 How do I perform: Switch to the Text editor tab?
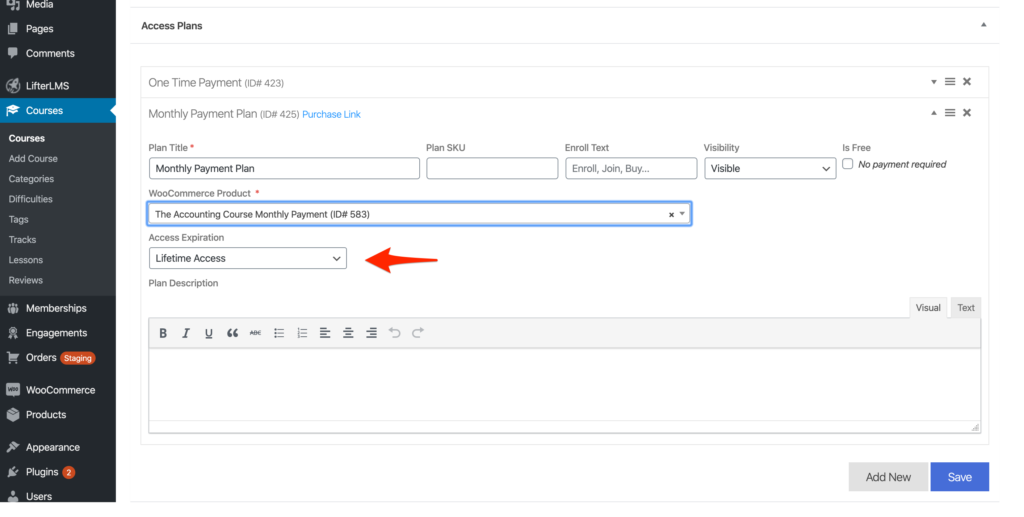coord(966,307)
